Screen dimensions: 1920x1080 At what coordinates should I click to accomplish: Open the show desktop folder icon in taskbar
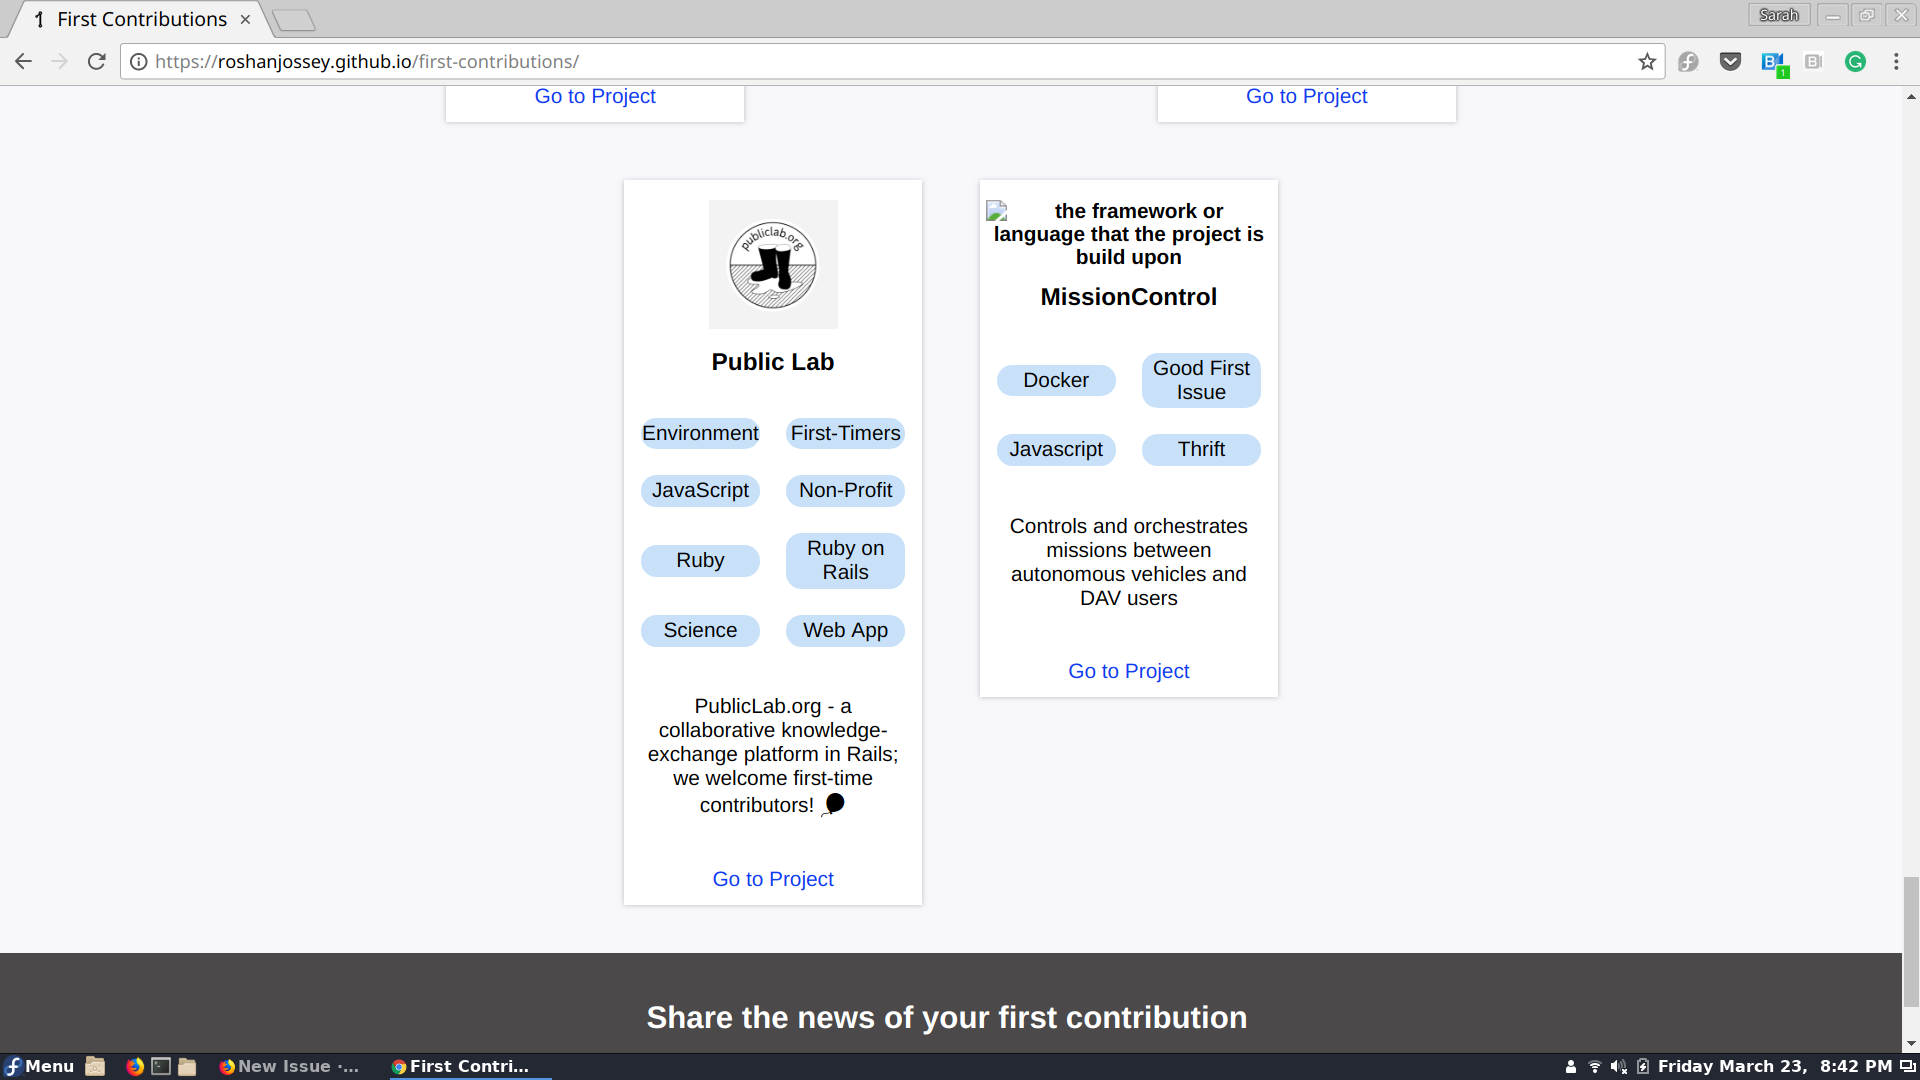click(x=95, y=1066)
